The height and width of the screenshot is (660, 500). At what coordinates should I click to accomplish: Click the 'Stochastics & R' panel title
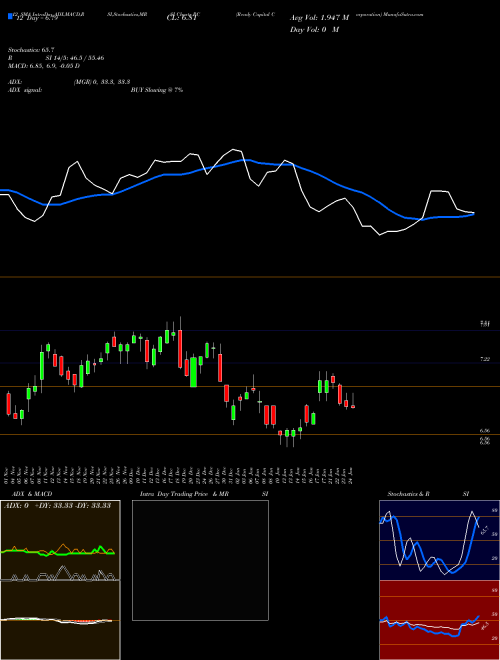coord(409,494)
